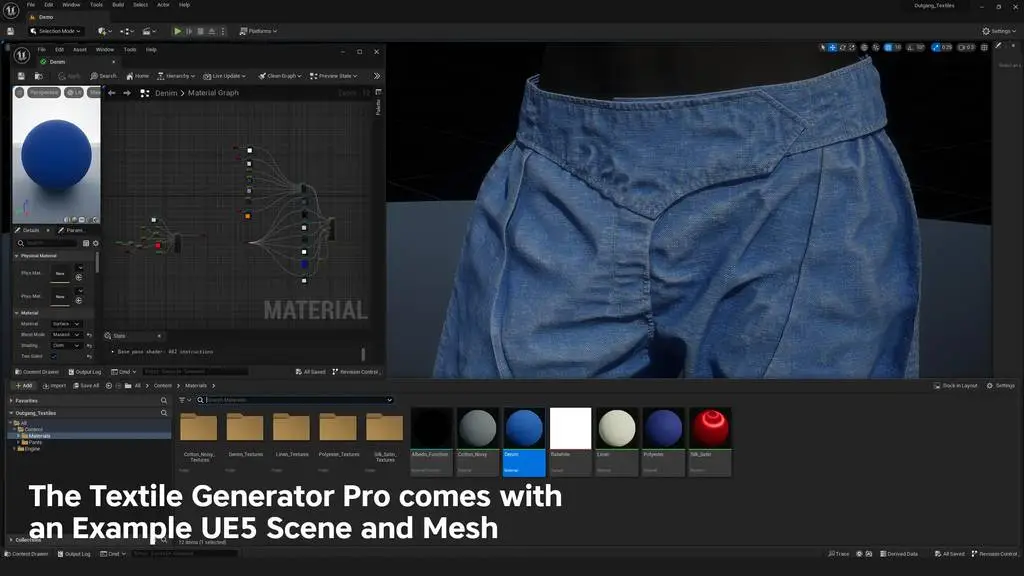Click Save All in Content Browser
The width and height of the screenshot is (1024, 576).
point(85,385)
